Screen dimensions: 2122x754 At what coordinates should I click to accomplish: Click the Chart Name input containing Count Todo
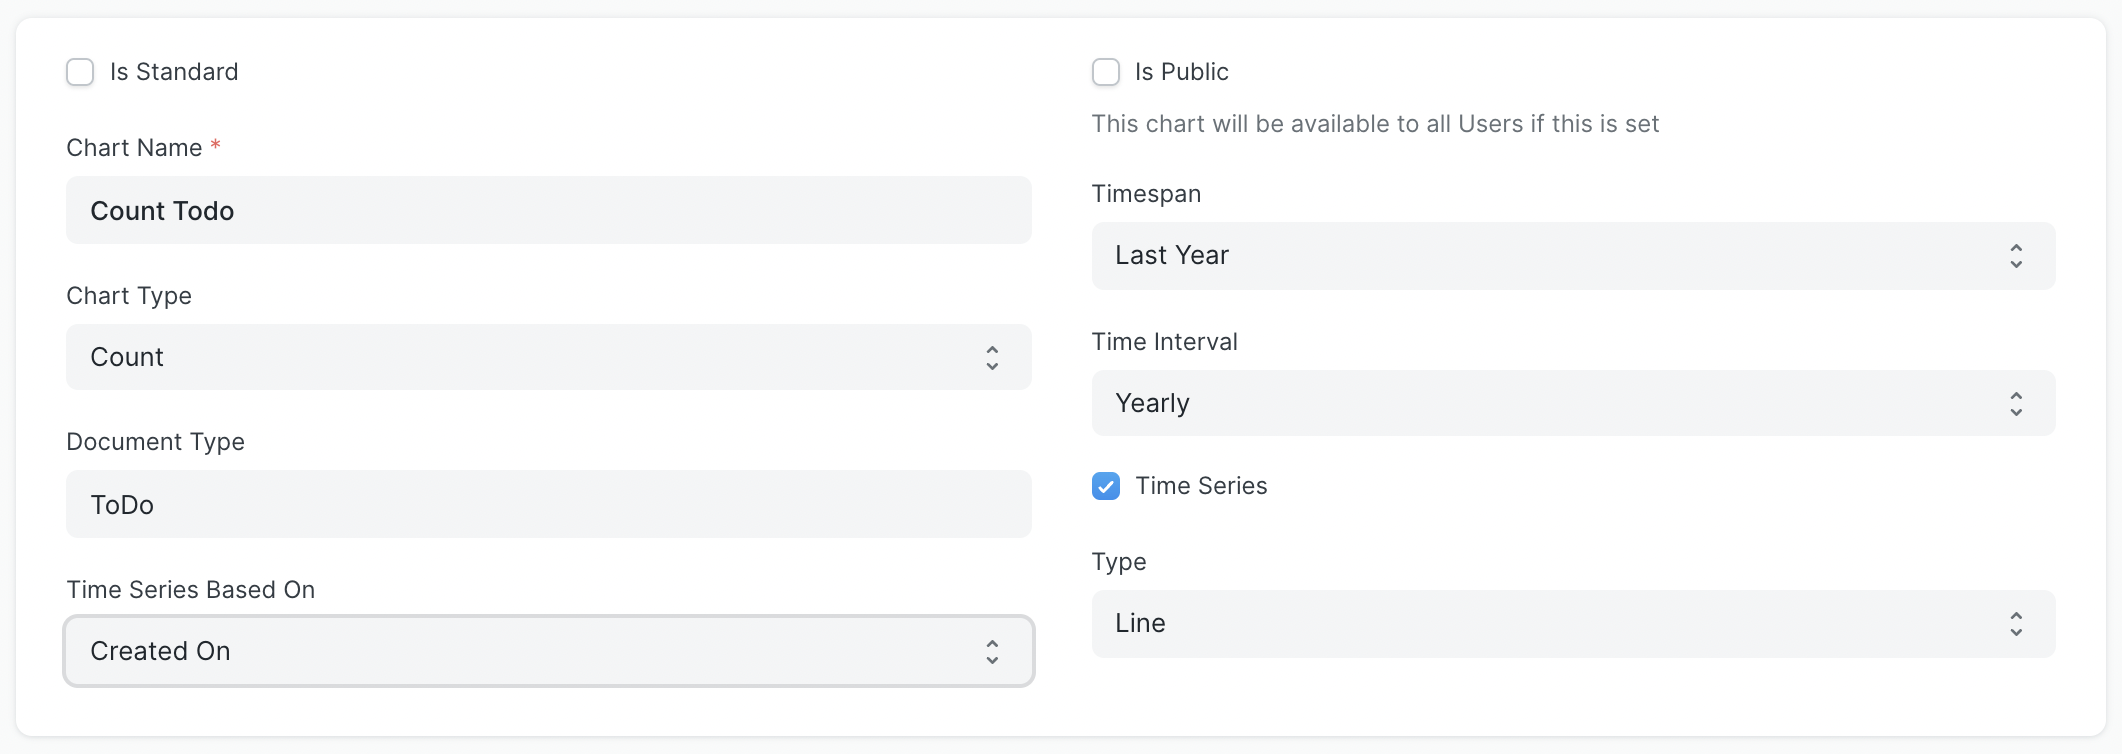548,210
